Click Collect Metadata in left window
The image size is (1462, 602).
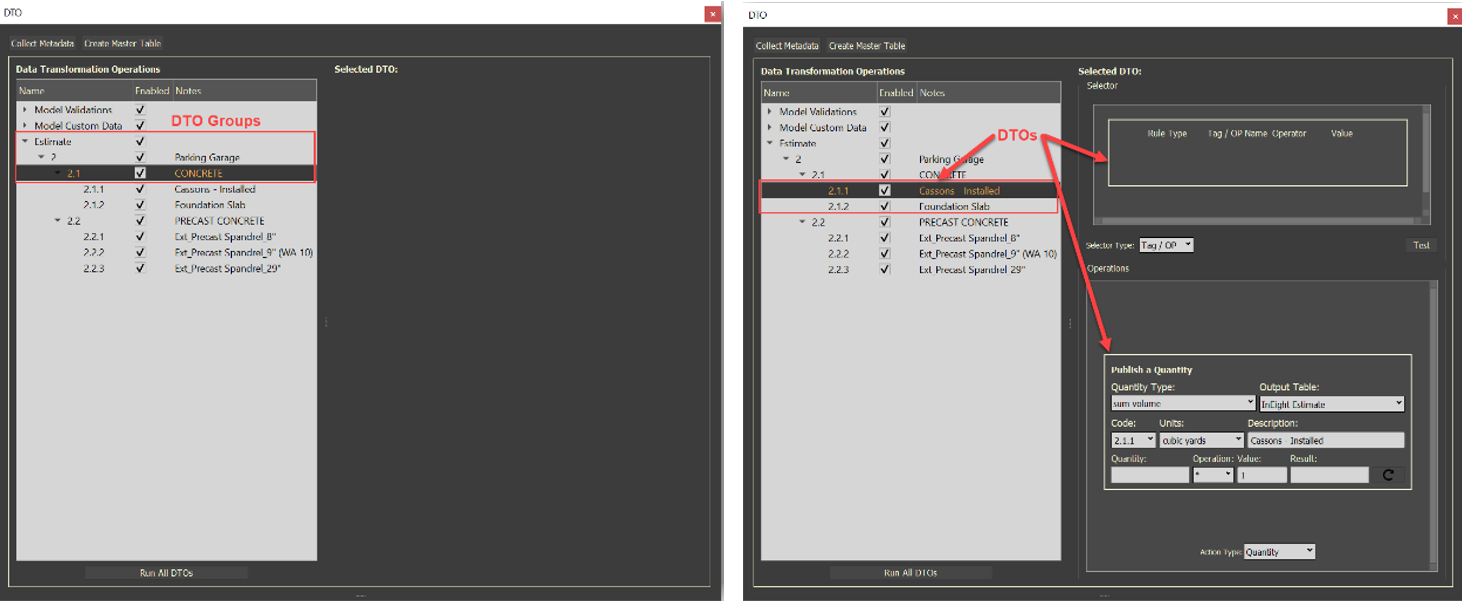tap(42, 43)
